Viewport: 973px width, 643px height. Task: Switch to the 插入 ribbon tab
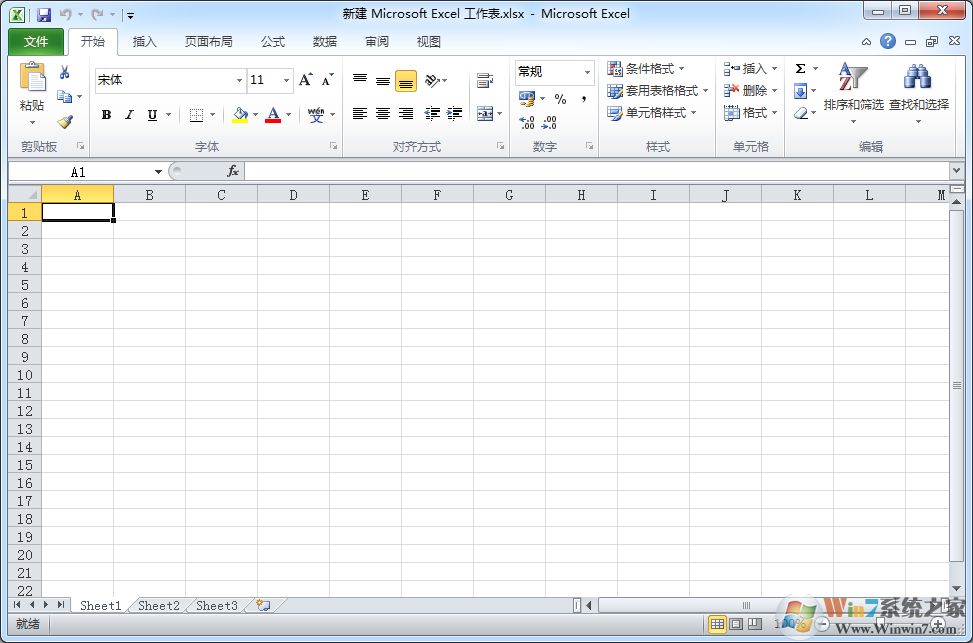[144, 41]
